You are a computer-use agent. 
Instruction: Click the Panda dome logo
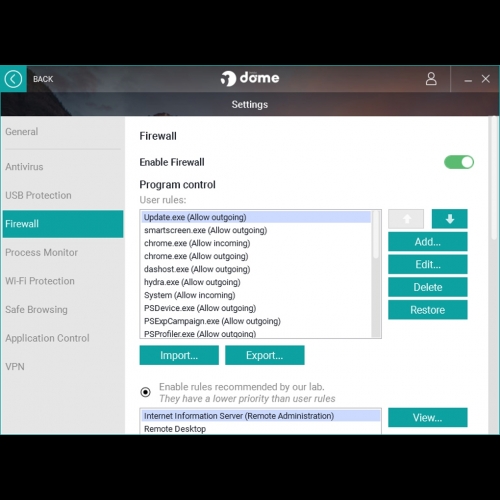(250, 79)
